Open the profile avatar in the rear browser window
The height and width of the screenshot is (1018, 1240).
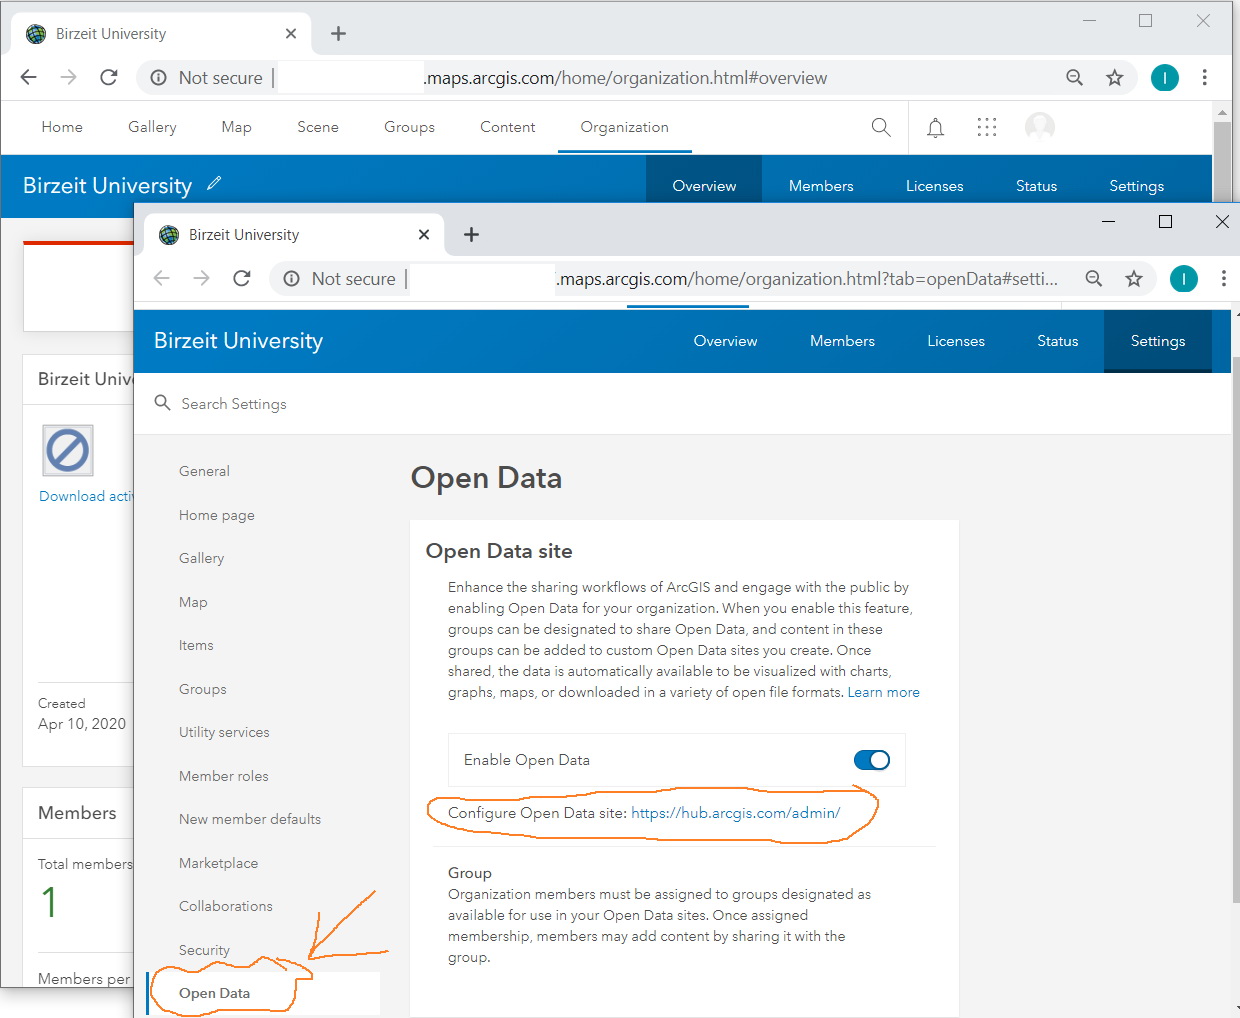pos(1165,77)
